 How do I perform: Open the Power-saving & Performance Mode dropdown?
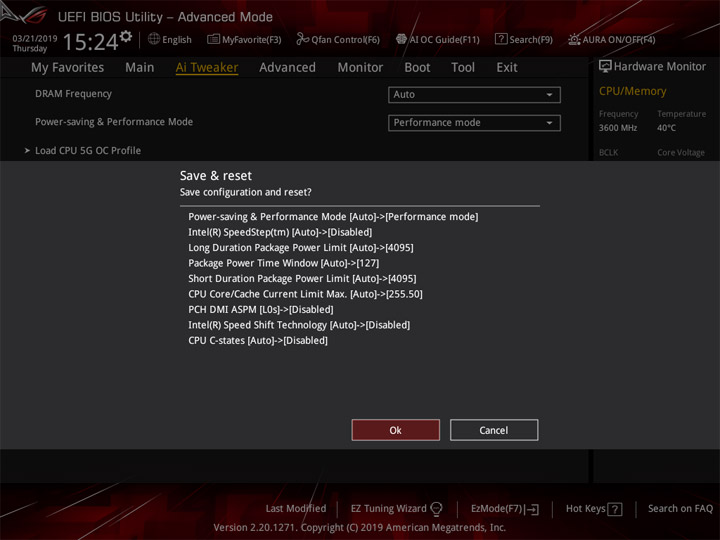(474, 123)
